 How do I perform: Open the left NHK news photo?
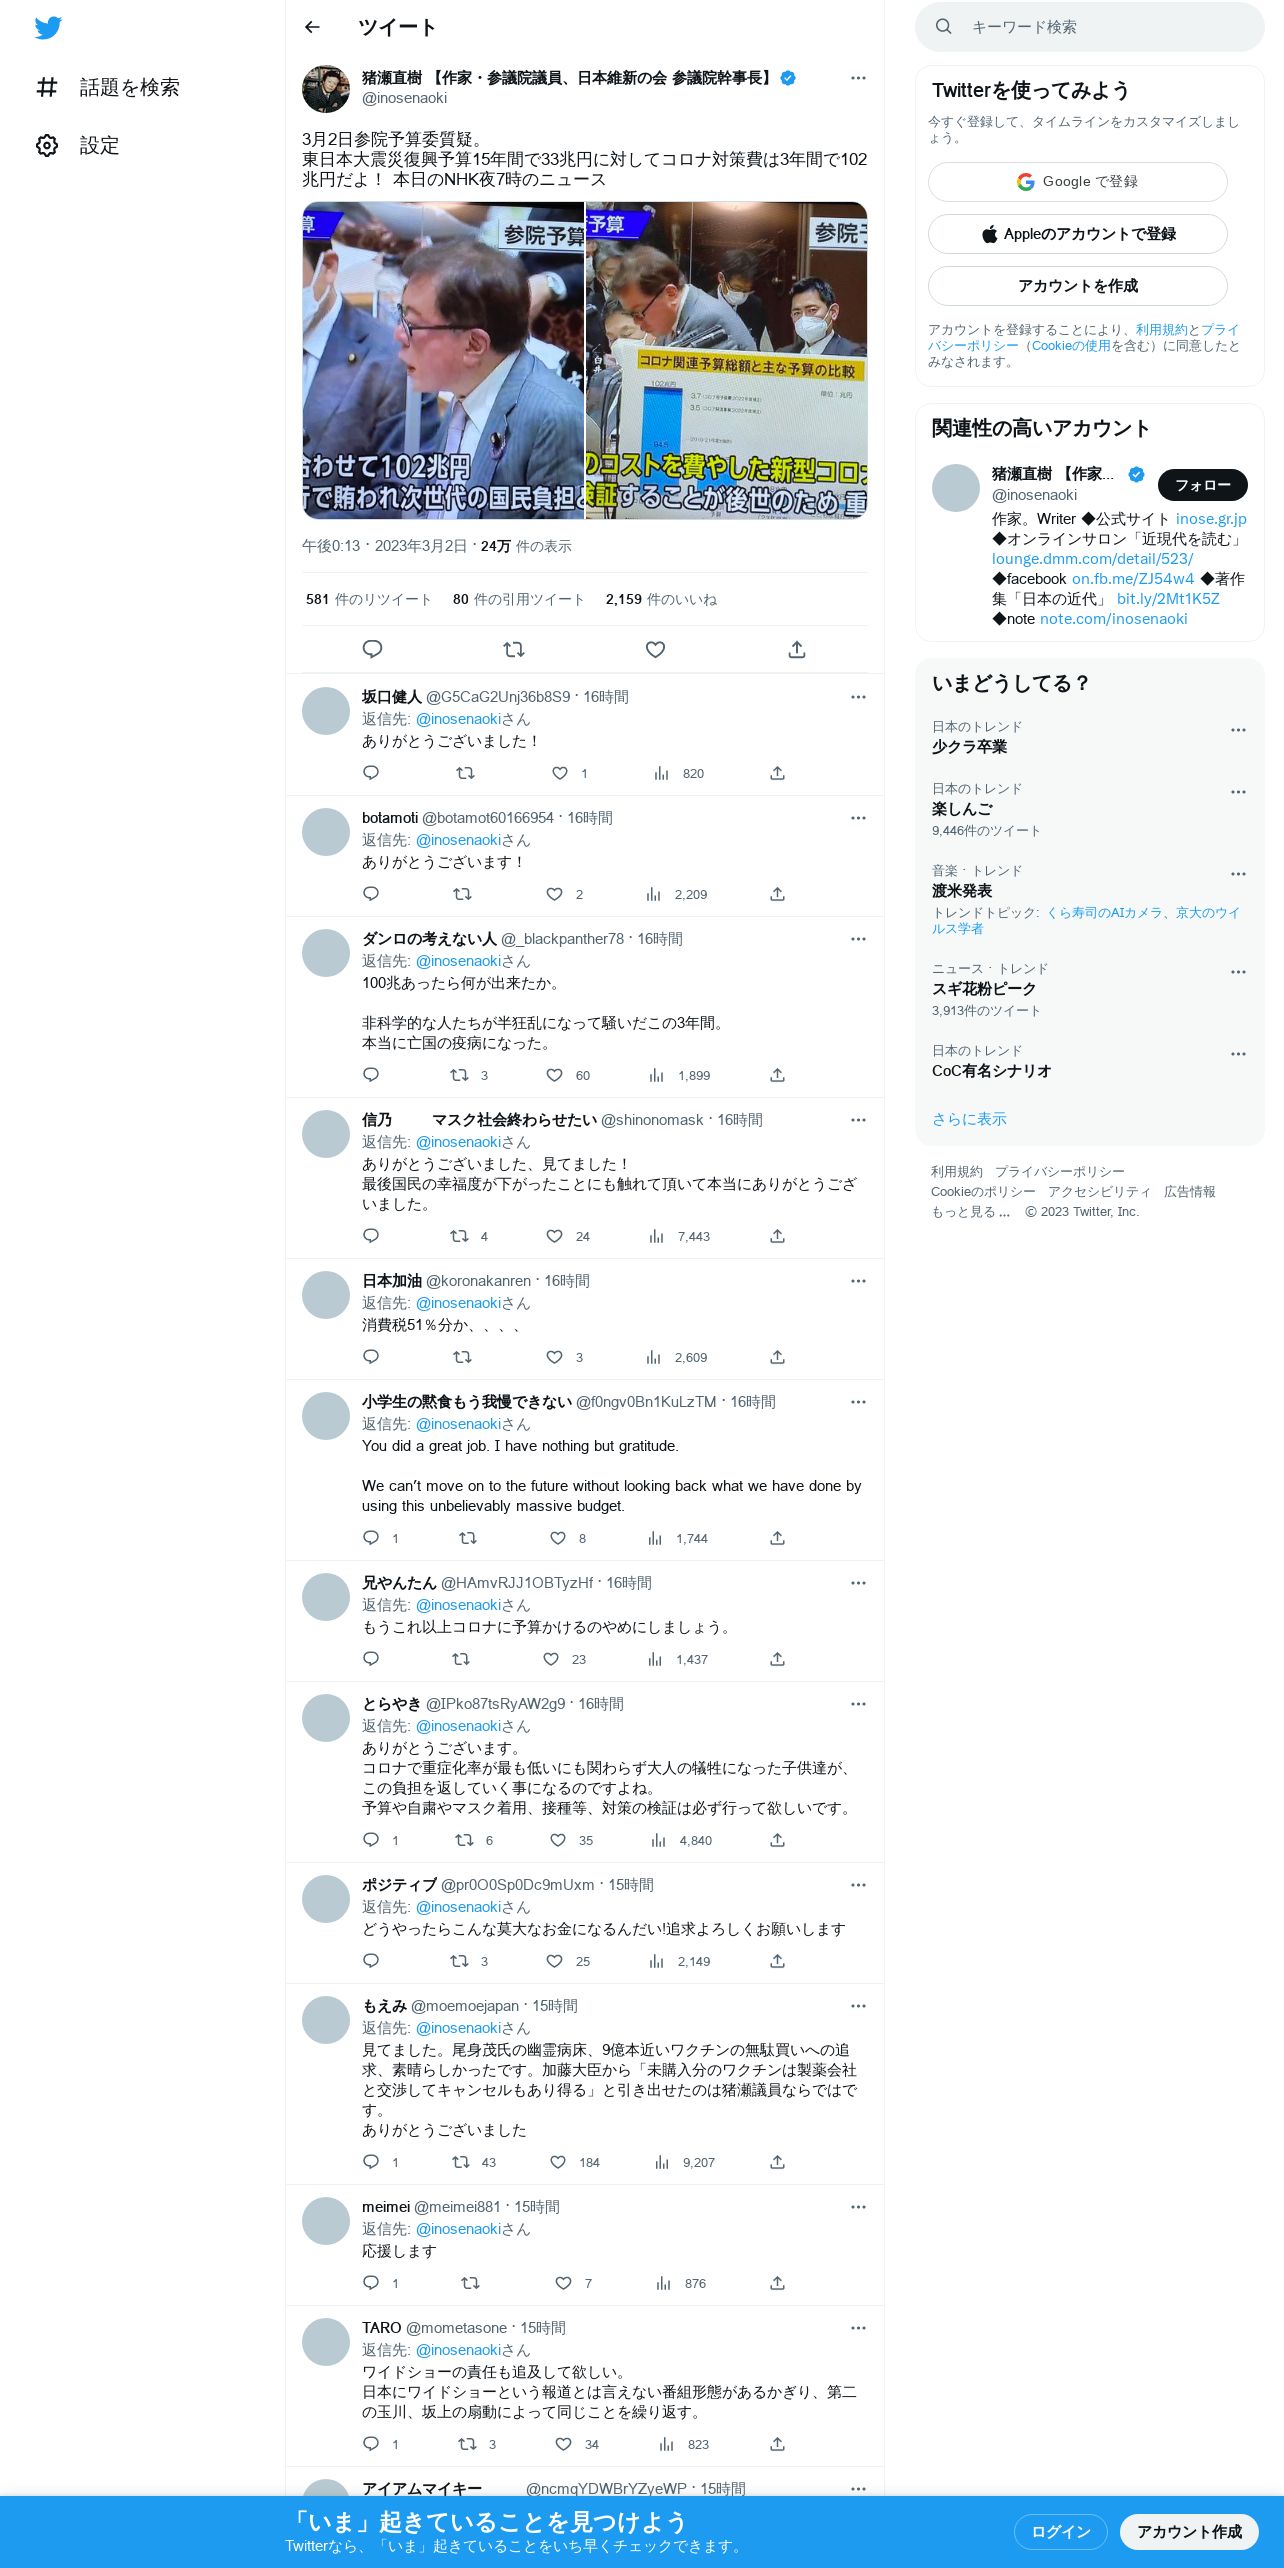443,360
